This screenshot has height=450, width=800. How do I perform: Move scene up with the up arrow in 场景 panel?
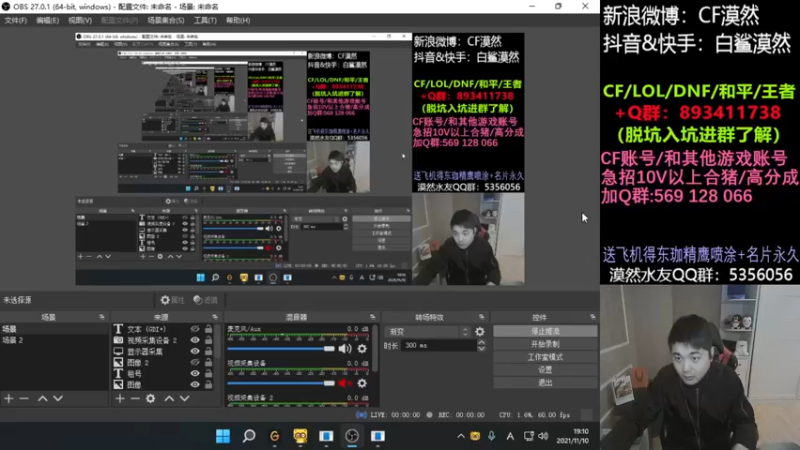(x=43, y=398)
